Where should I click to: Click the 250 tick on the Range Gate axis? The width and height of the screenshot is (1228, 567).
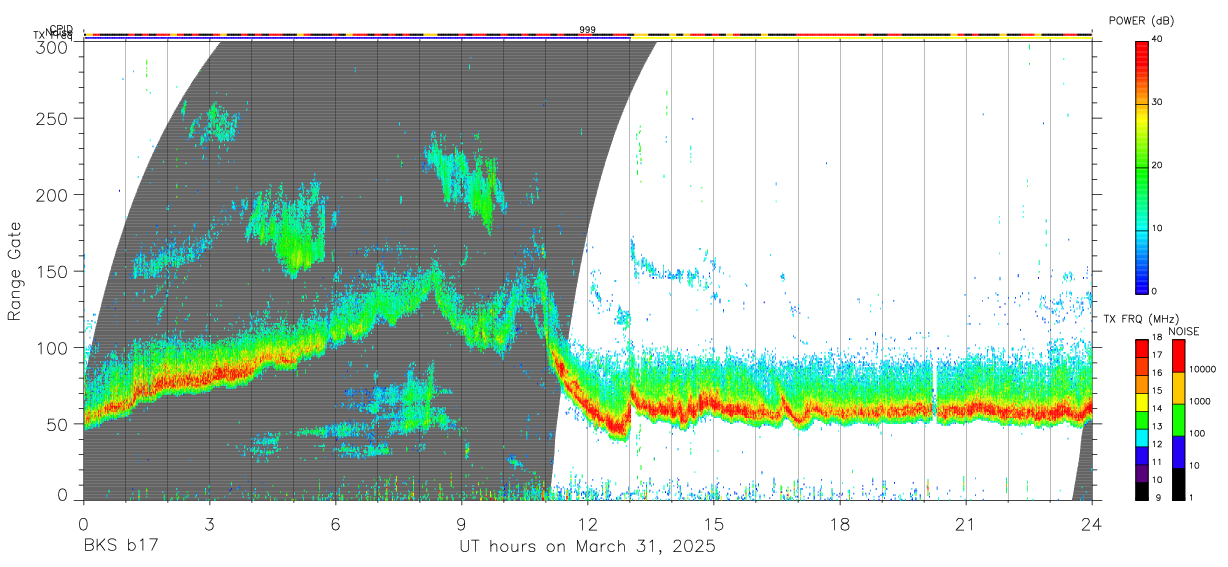click(54, 118)
